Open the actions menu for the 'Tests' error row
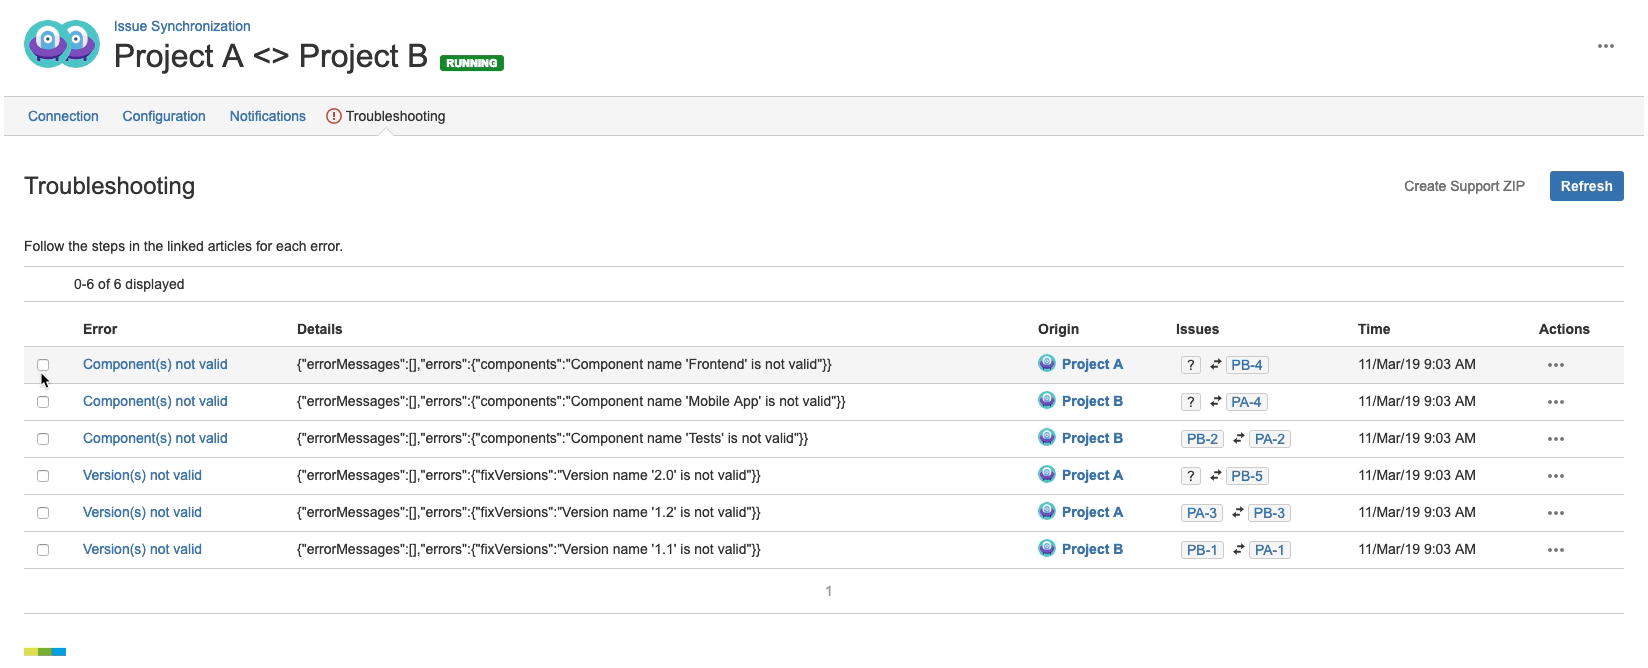The width and height of the screenshot is (1648, 668). click(1555, 439)
